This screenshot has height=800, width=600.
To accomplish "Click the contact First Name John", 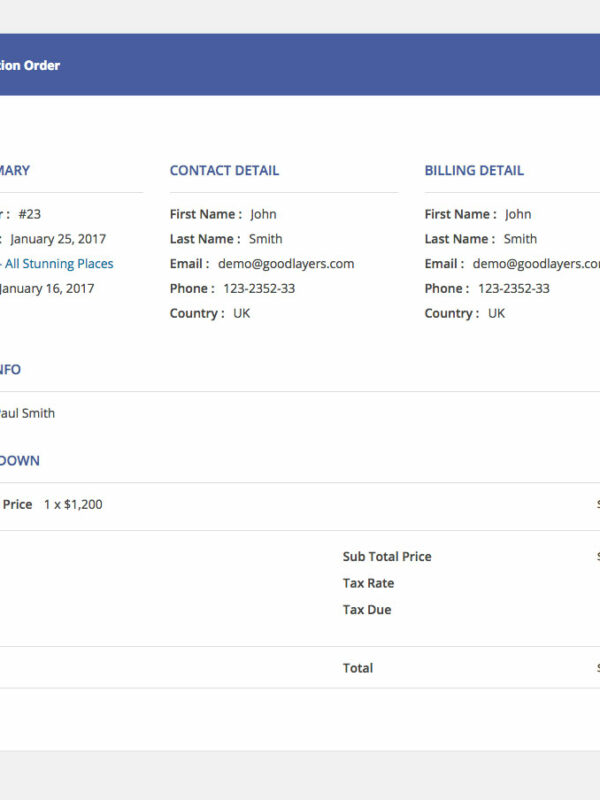I will tap(263, 214).
